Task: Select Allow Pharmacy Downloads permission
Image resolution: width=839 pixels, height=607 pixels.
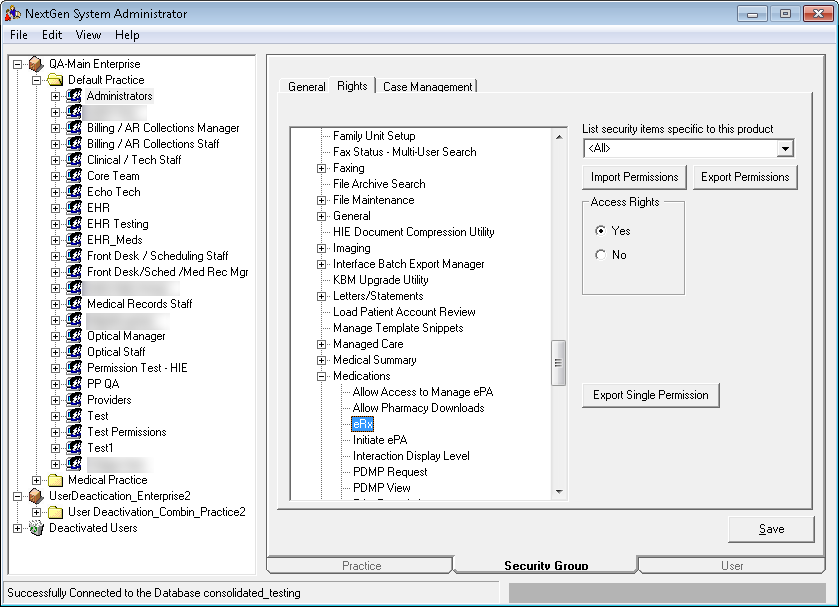Action: point(418,408)
